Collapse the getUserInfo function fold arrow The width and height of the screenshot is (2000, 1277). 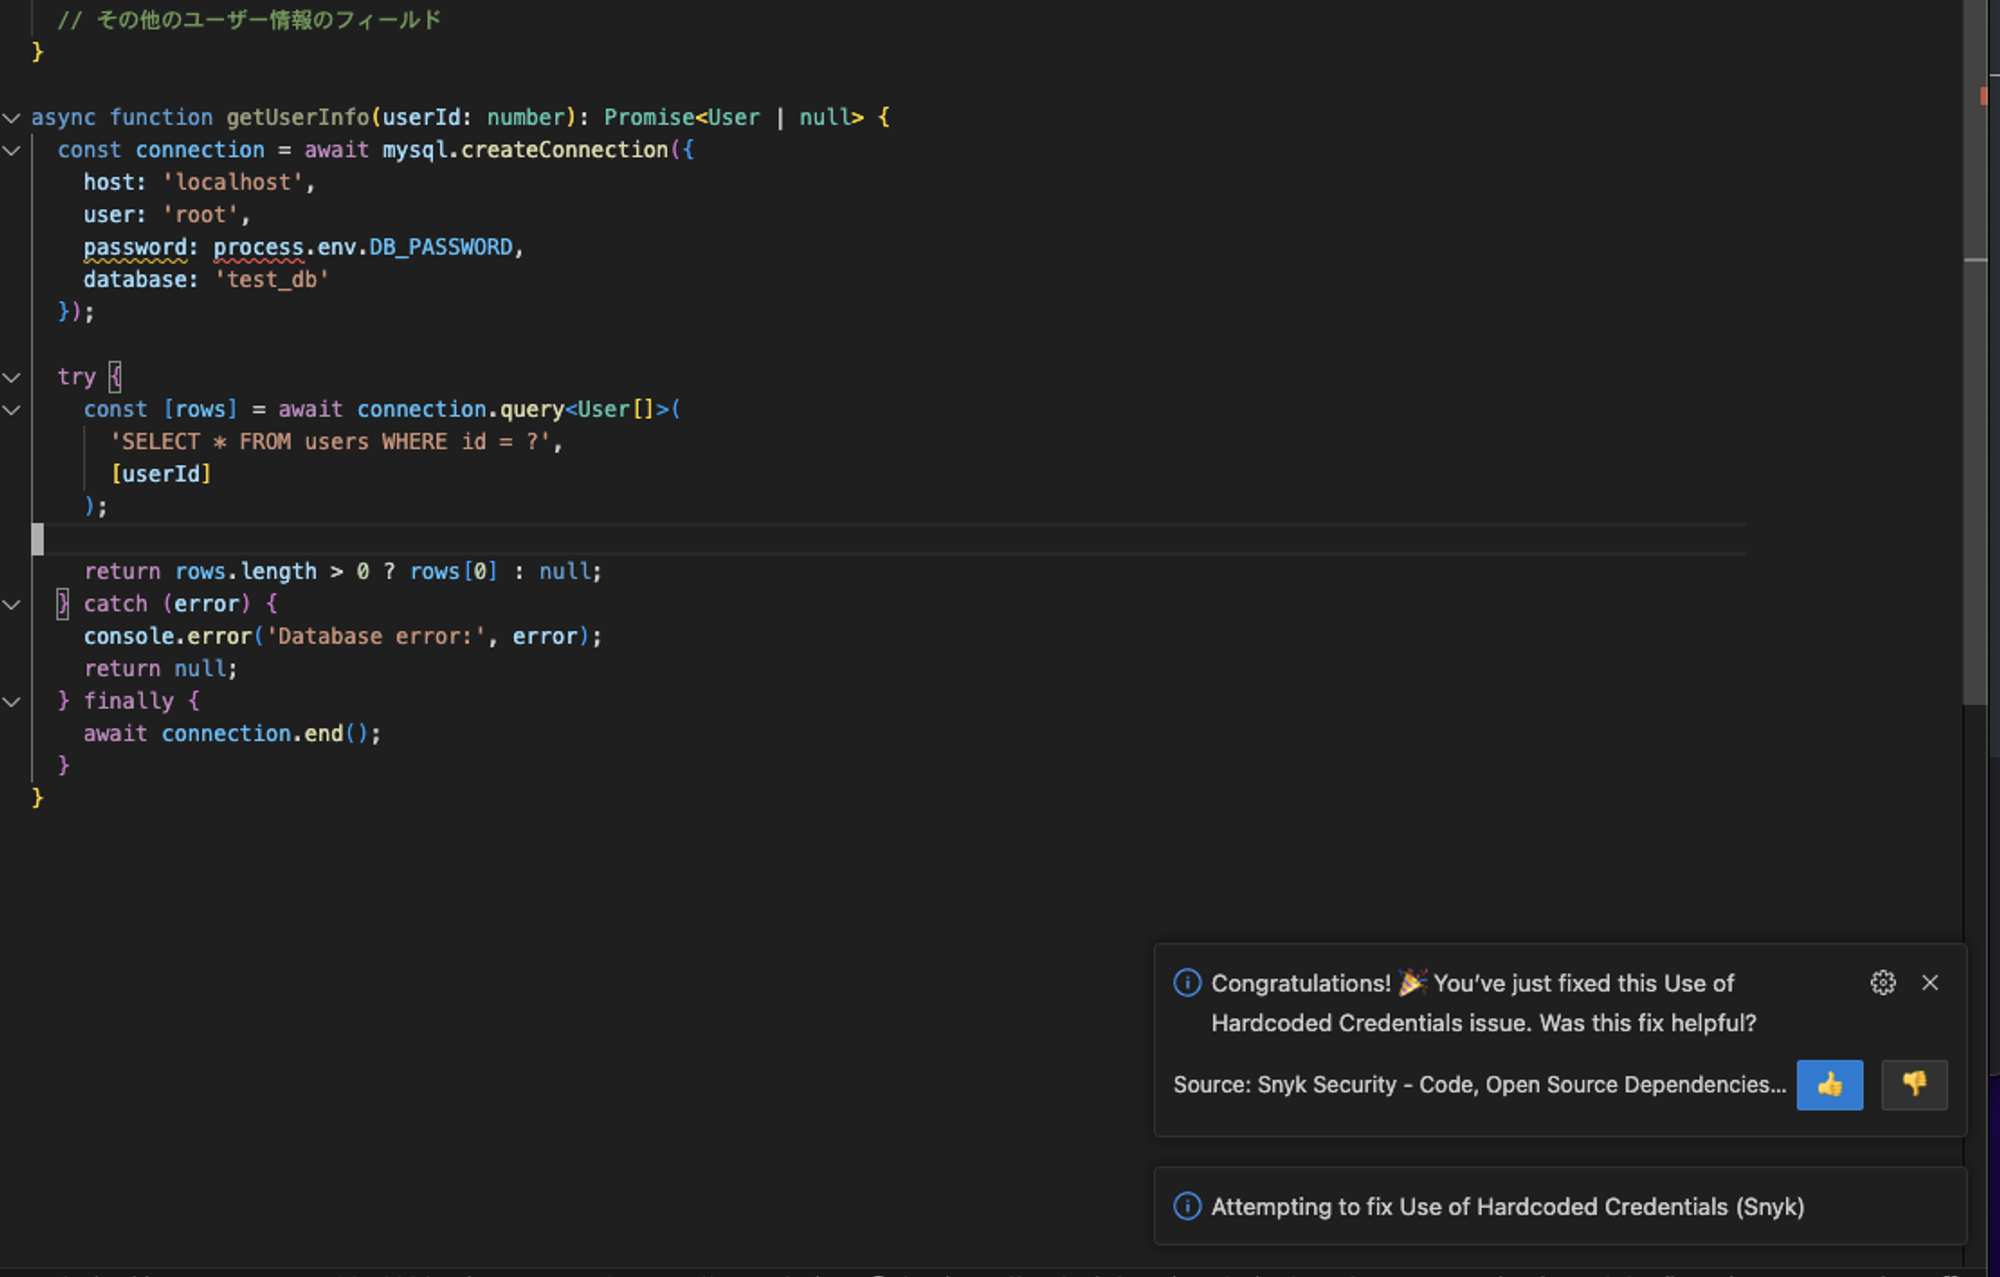[x=12, y=118]
